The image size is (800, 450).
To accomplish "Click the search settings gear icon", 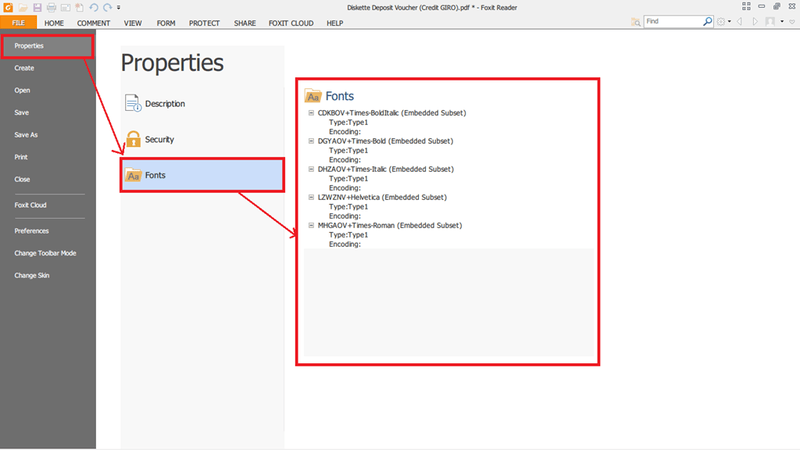I will (x=721, y=21).
